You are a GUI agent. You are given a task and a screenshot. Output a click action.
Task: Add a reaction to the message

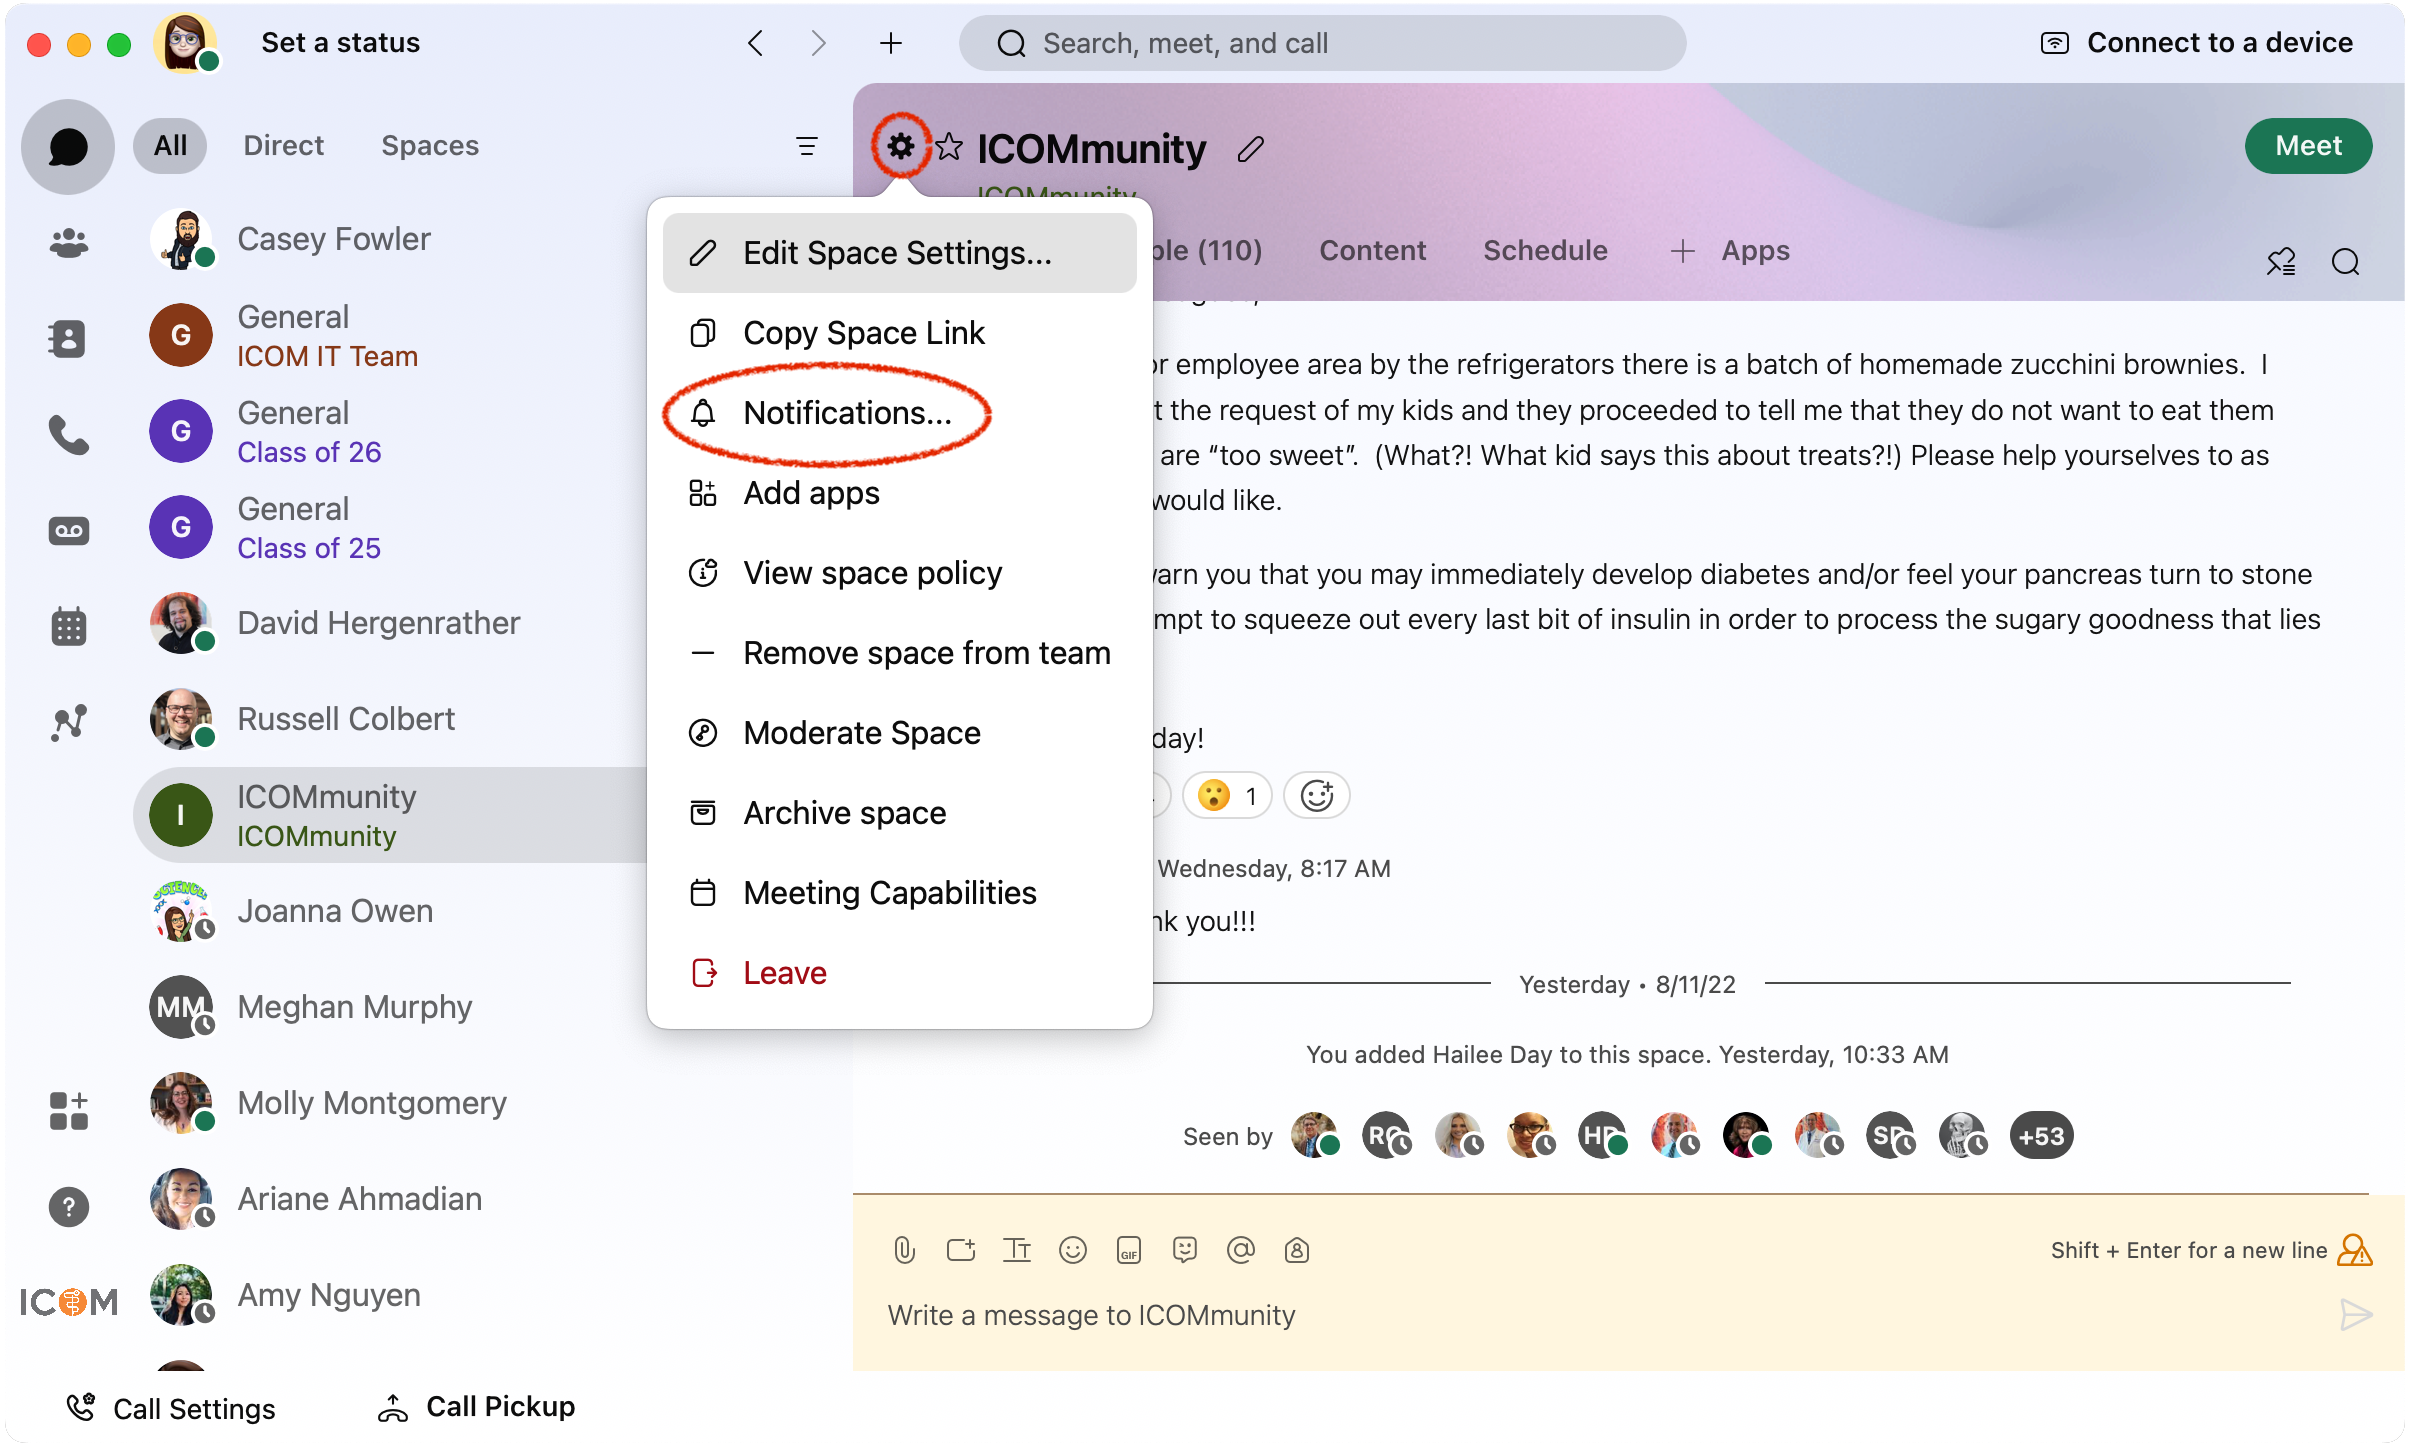tap(1316, 796)
